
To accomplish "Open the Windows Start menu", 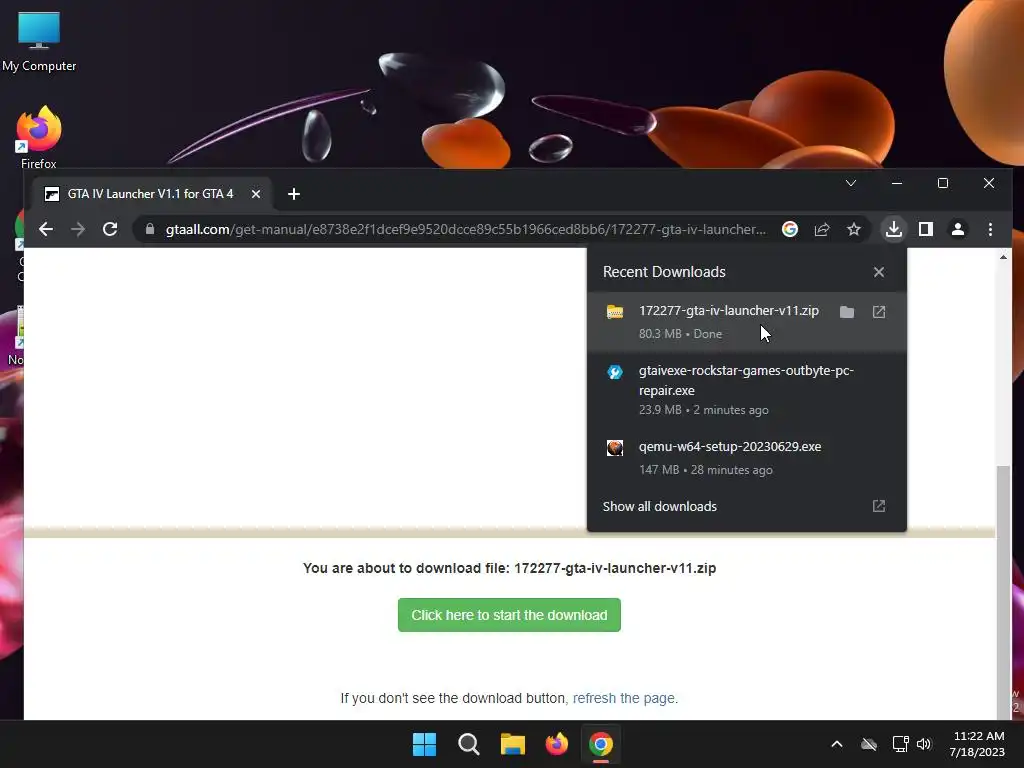I will (x=424, y=744).
